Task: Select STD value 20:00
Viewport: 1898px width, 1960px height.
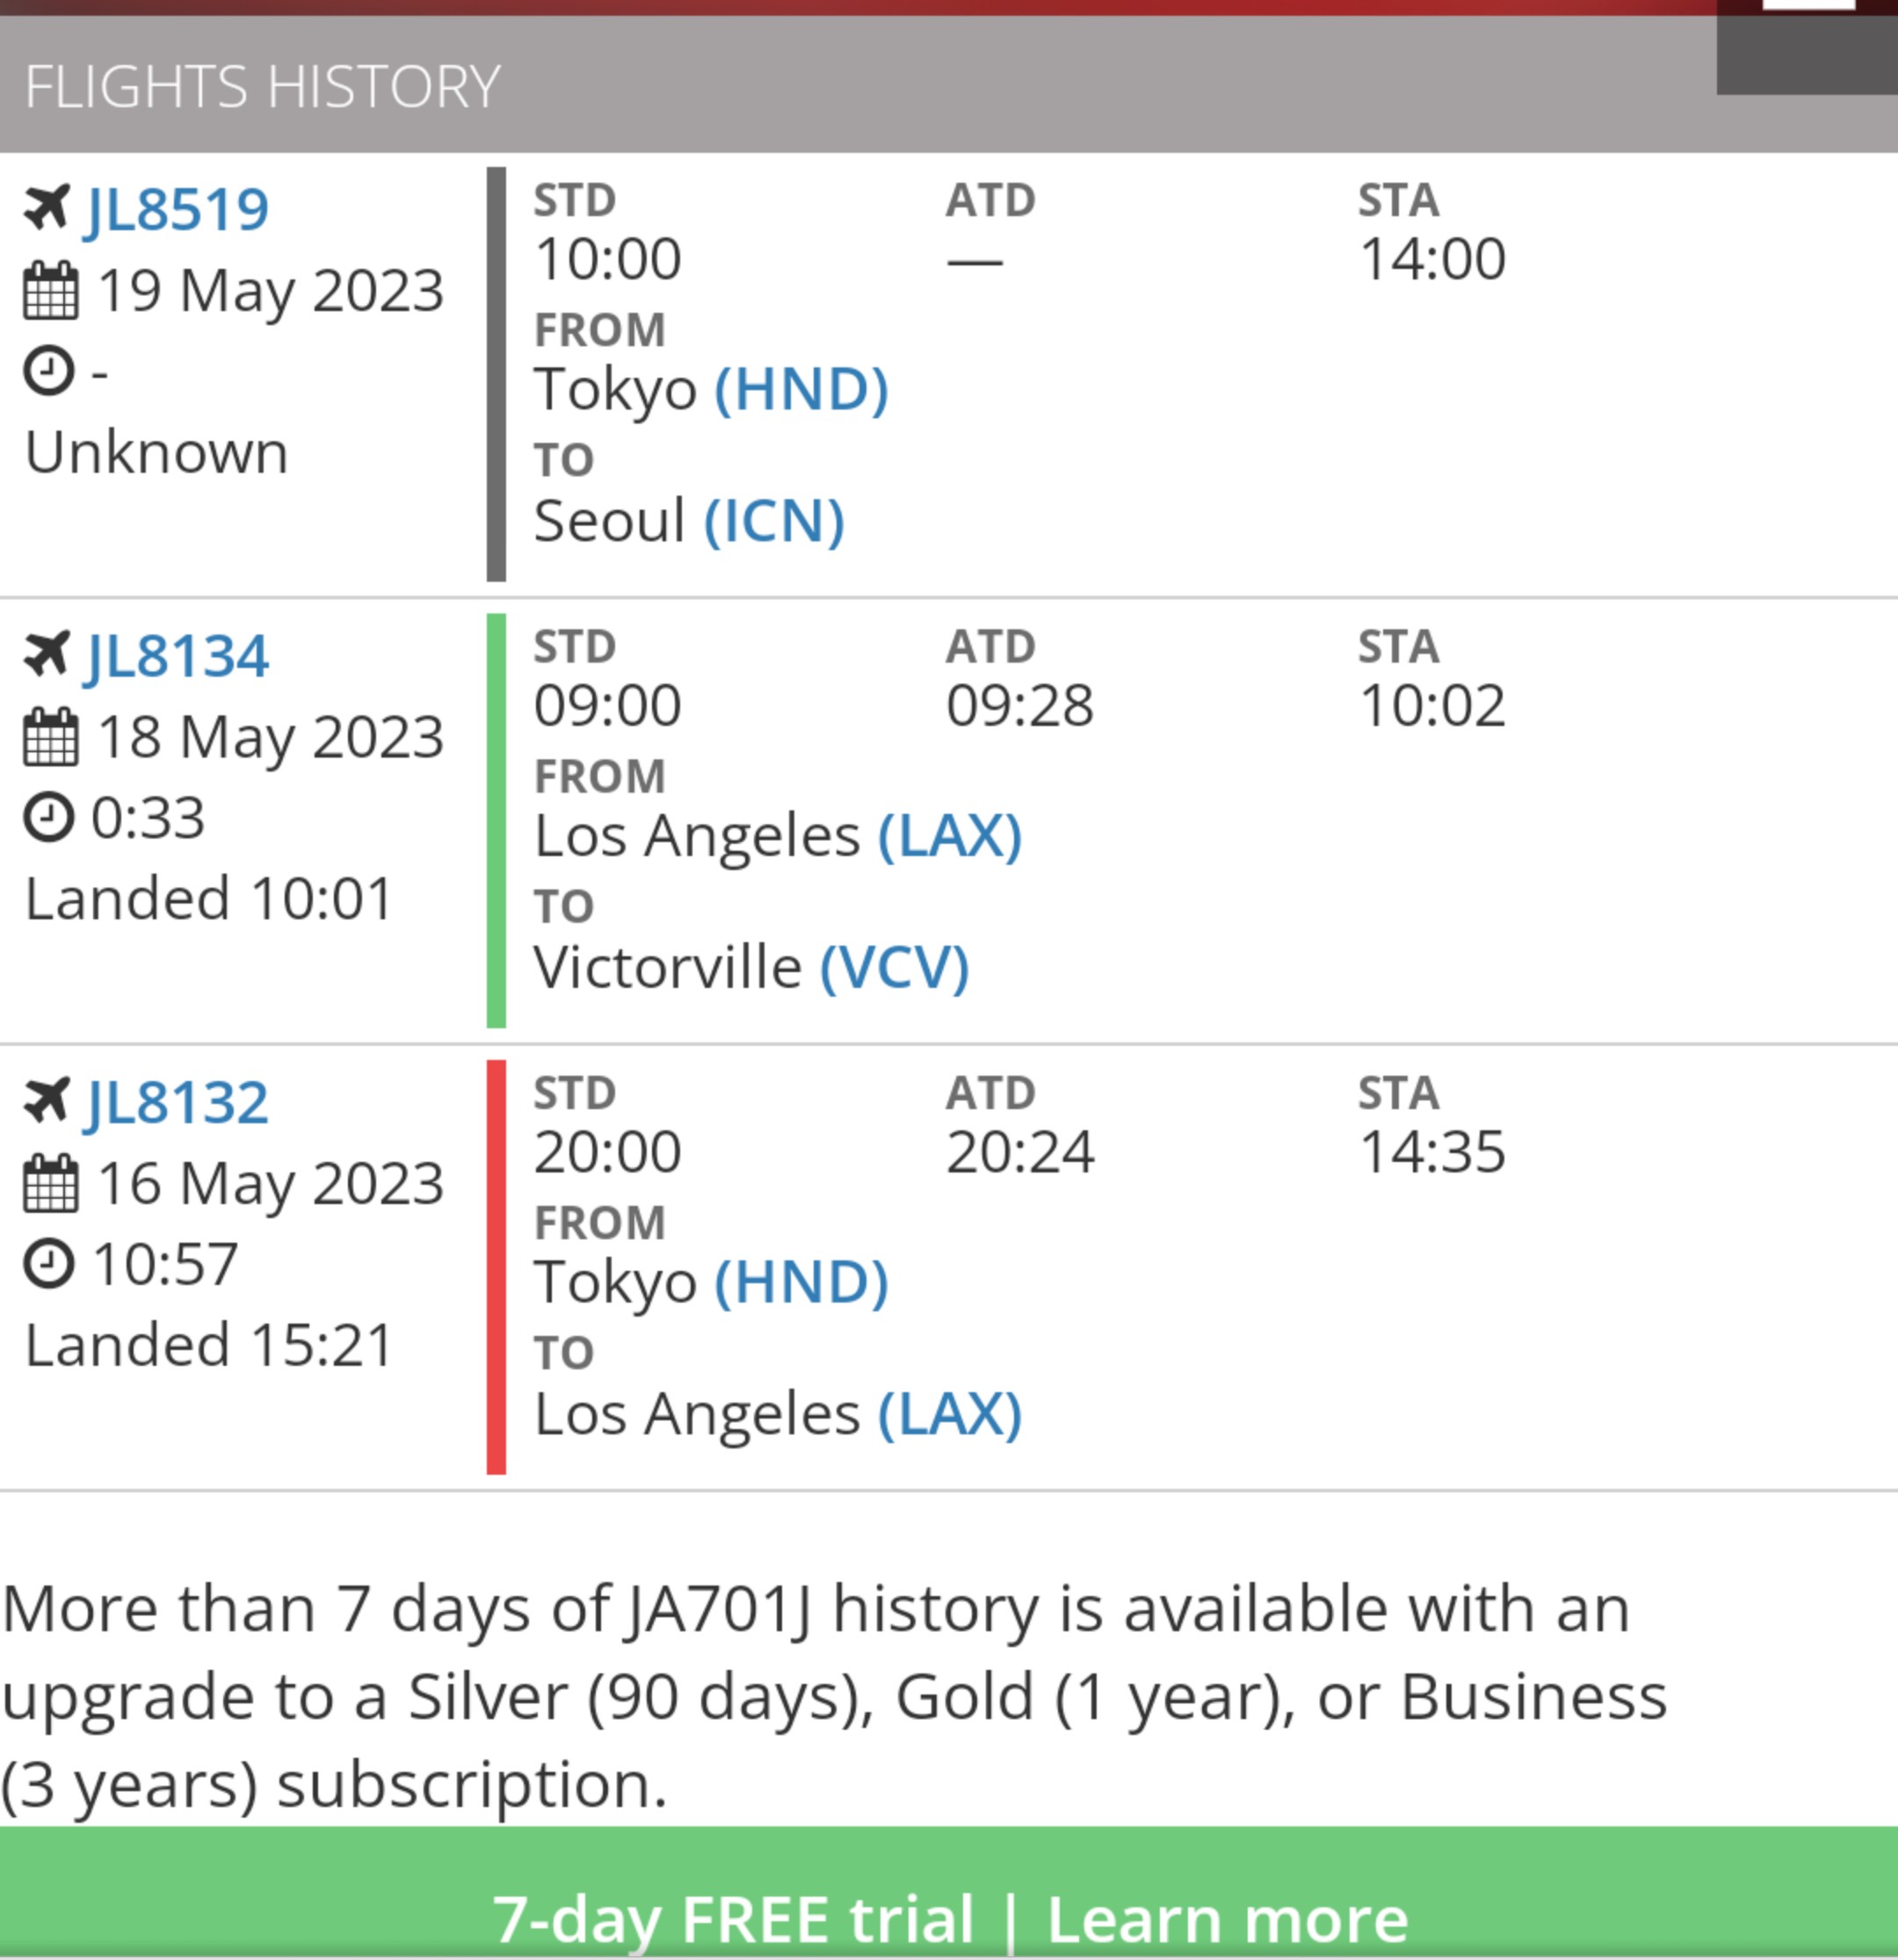Action: [x=608, y=1151]
